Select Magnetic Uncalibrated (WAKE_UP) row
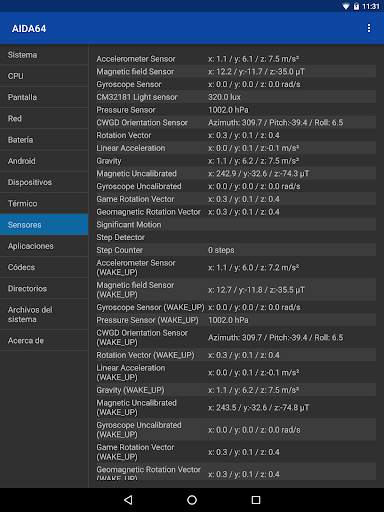This screenshot has height=512, width=384. click(x=236, y=408)
